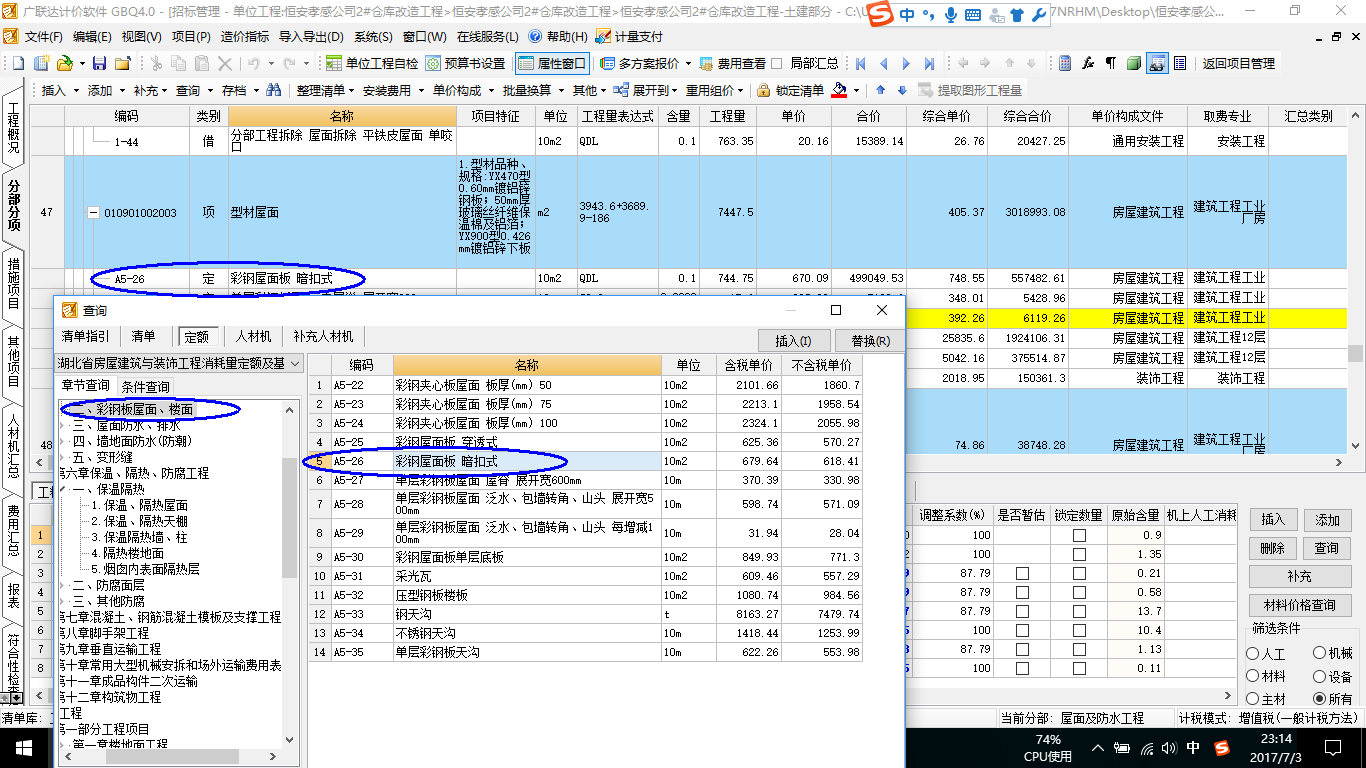Open the notification center icon
Screen dimensions: 1366x768
pos(1331,748)
